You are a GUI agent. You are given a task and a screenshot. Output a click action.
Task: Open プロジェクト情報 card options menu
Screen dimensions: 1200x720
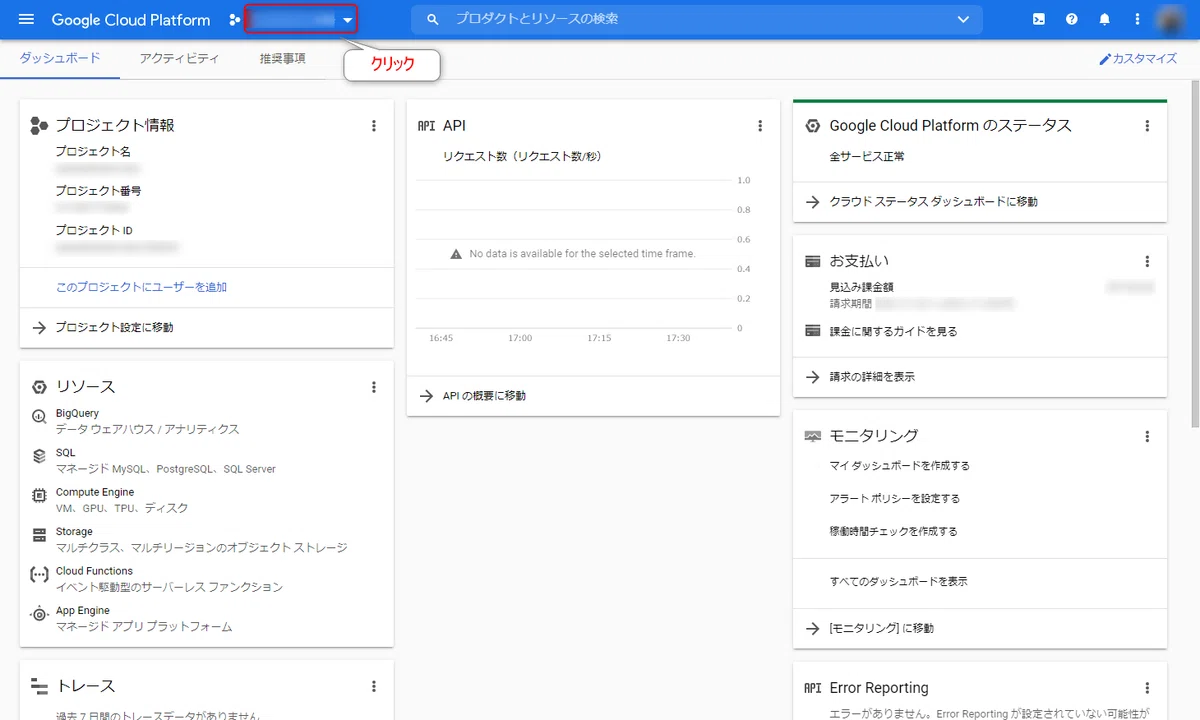tap(374, 126)
